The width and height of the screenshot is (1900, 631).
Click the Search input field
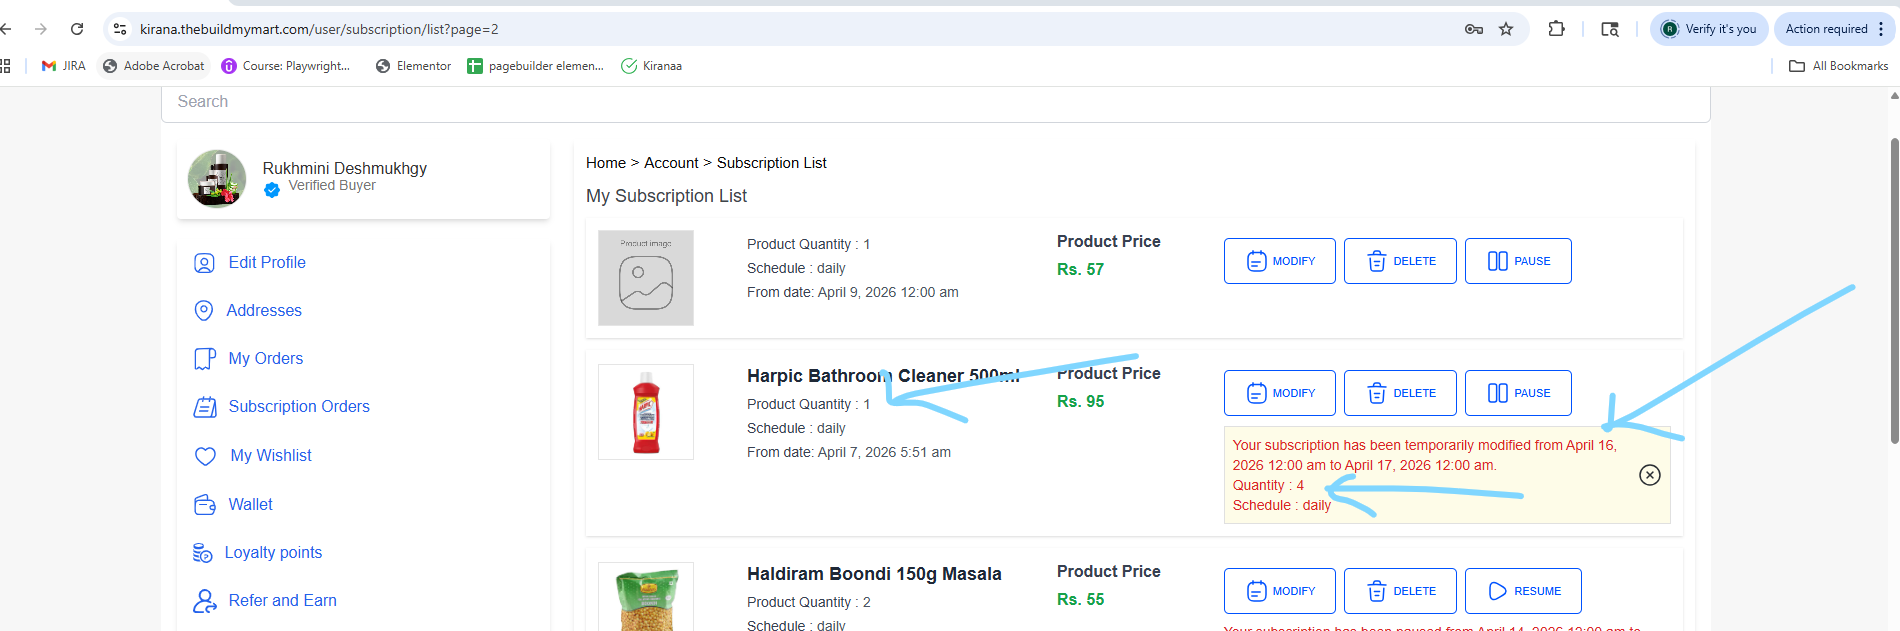(x=935, y=102)
